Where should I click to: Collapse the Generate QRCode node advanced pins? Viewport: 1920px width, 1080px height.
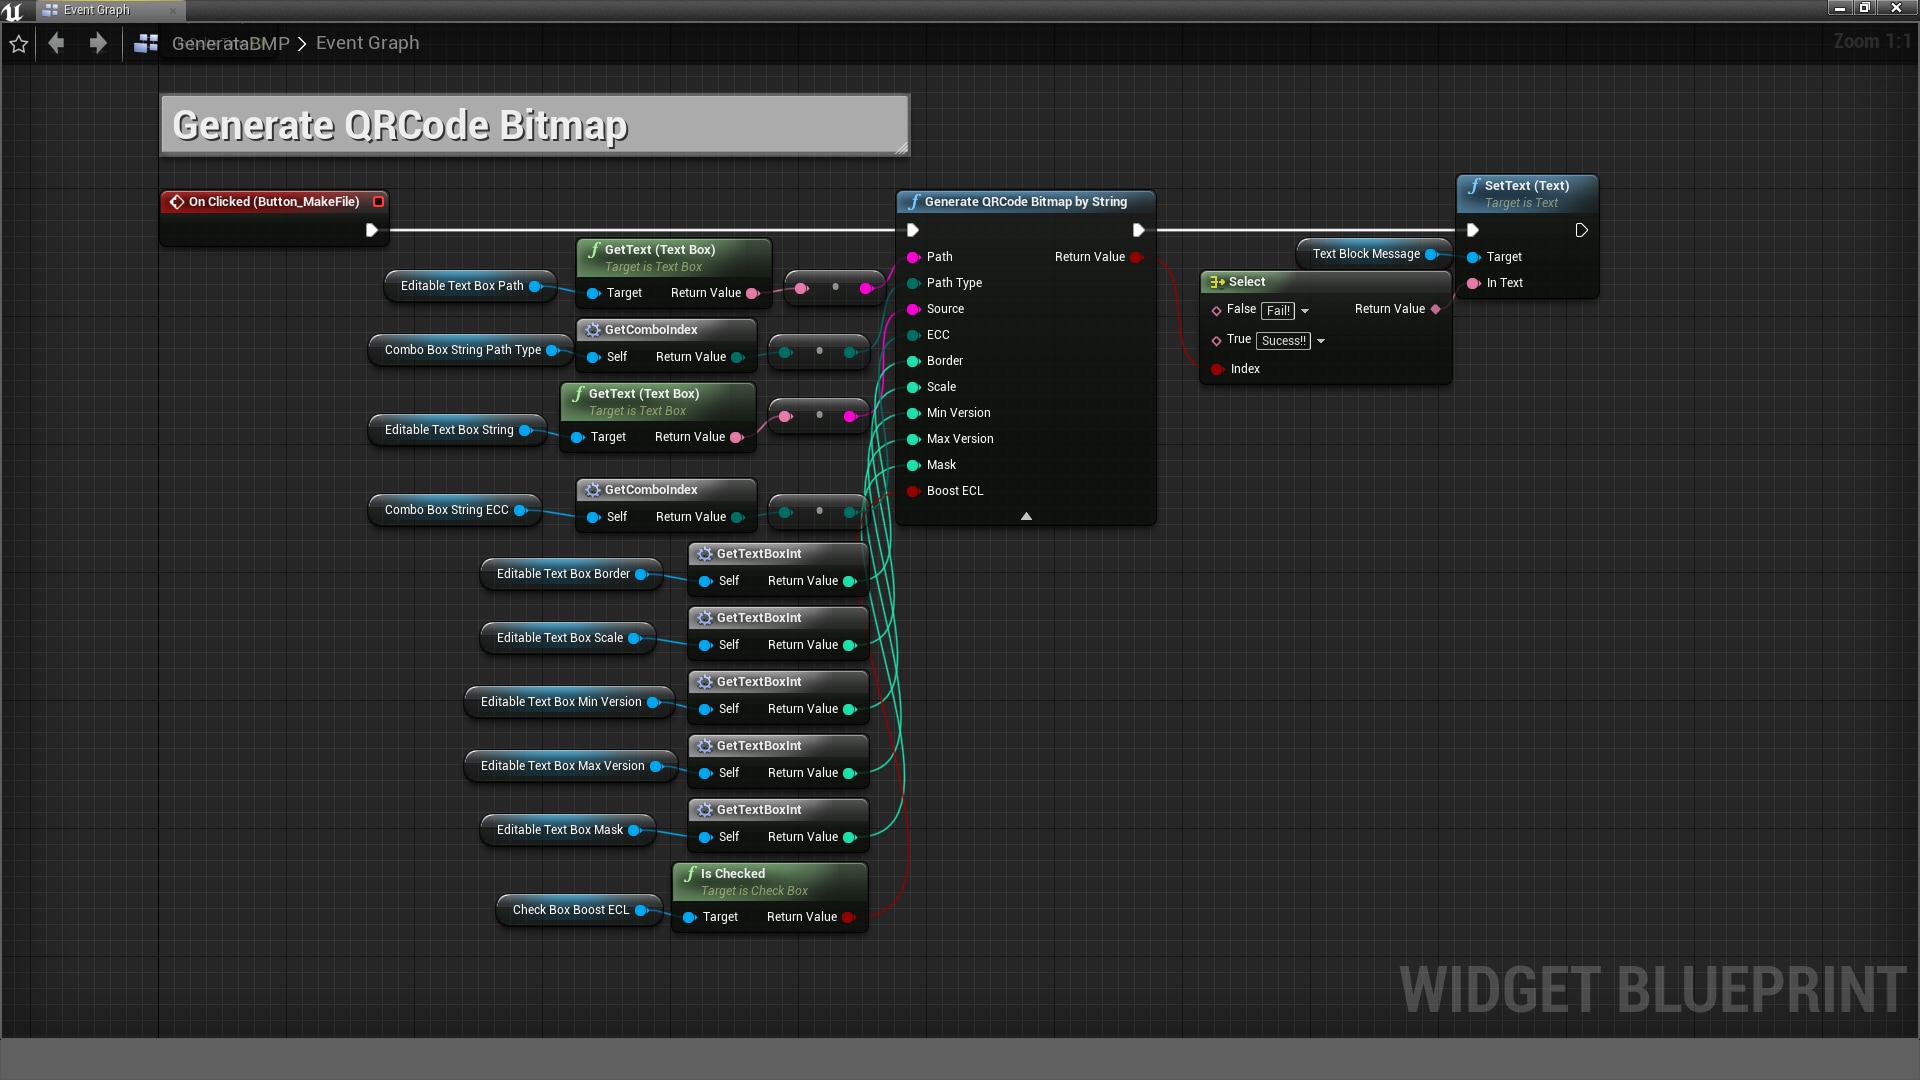click(x=1026, y=516)
